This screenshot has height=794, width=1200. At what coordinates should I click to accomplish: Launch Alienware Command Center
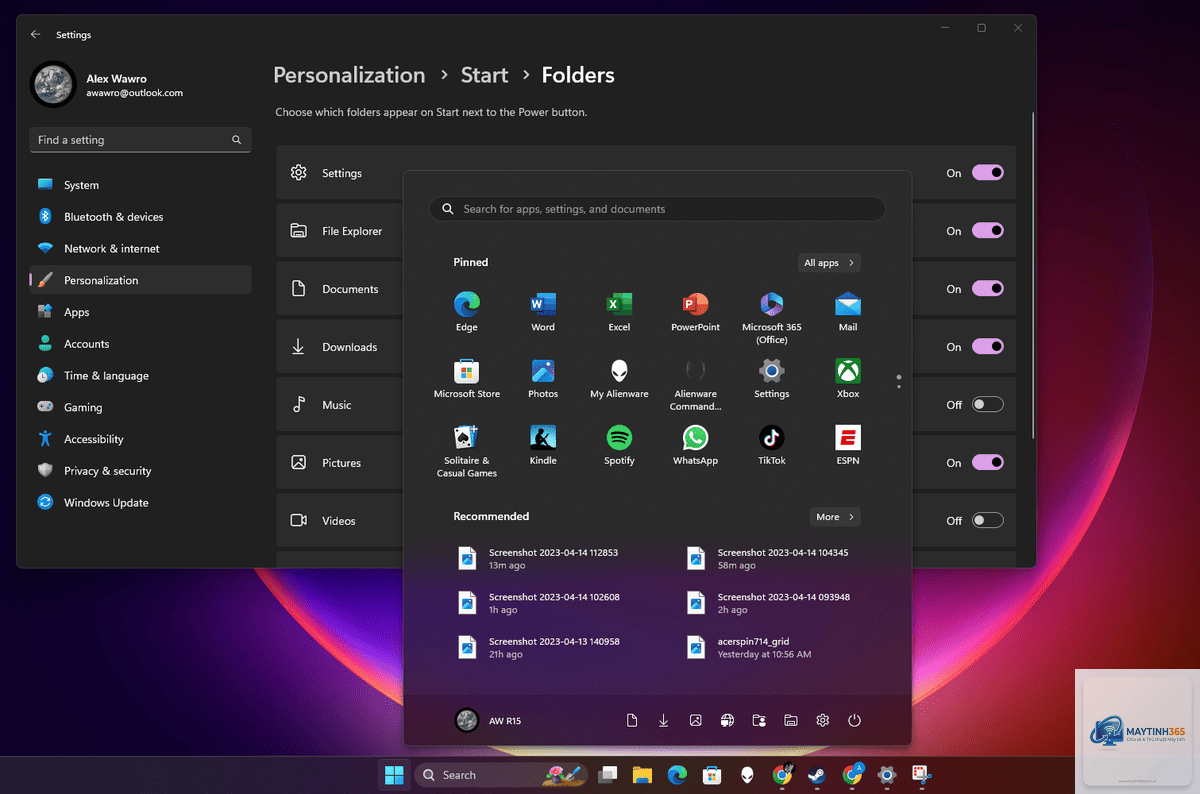(x=695, y=384)
